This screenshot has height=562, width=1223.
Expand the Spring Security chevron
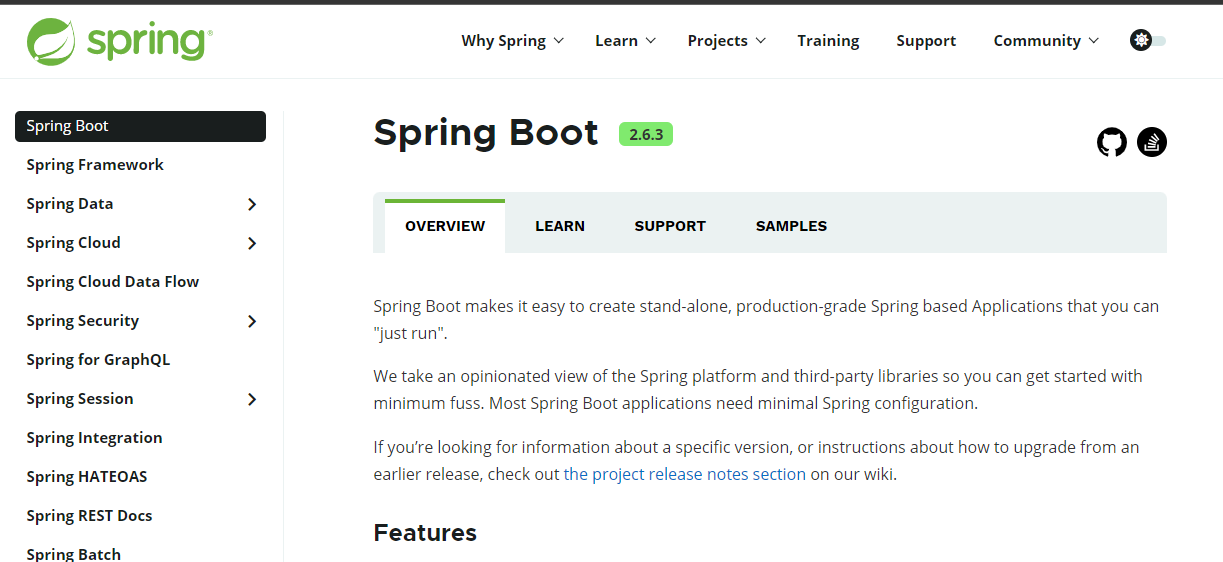point(252,321)
